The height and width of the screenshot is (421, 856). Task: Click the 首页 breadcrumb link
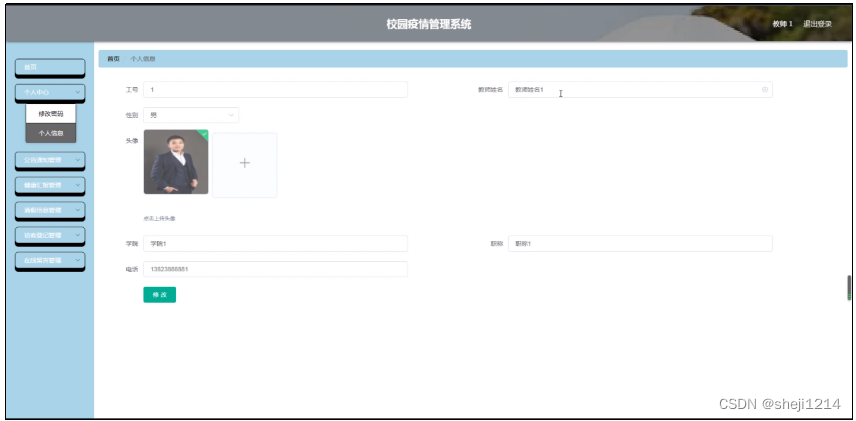coord(113,59)
